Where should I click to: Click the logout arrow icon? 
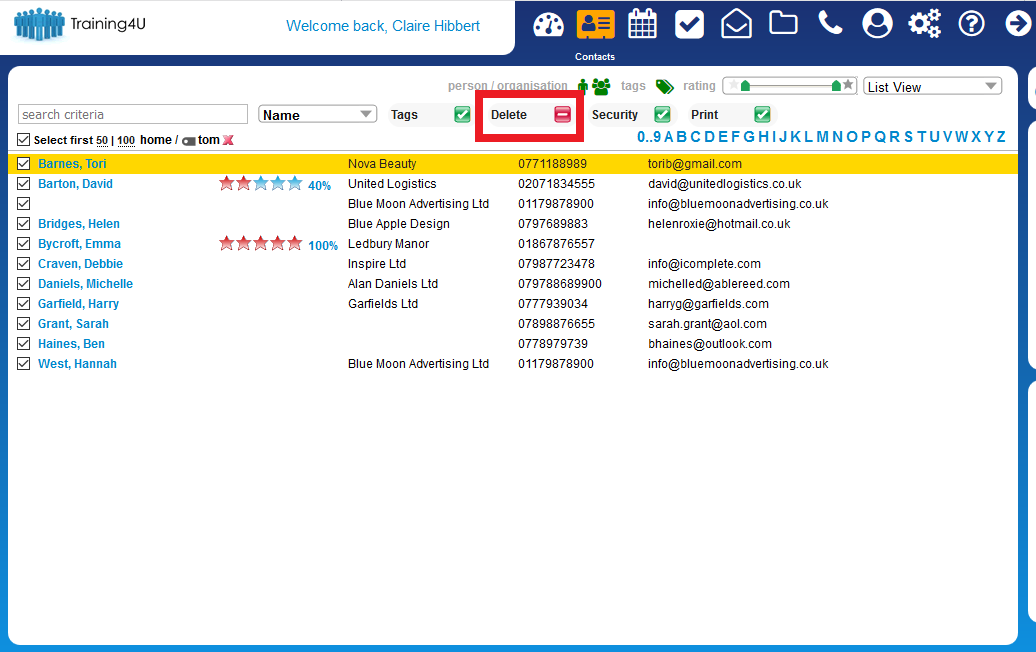click(x=1018, y=24)
